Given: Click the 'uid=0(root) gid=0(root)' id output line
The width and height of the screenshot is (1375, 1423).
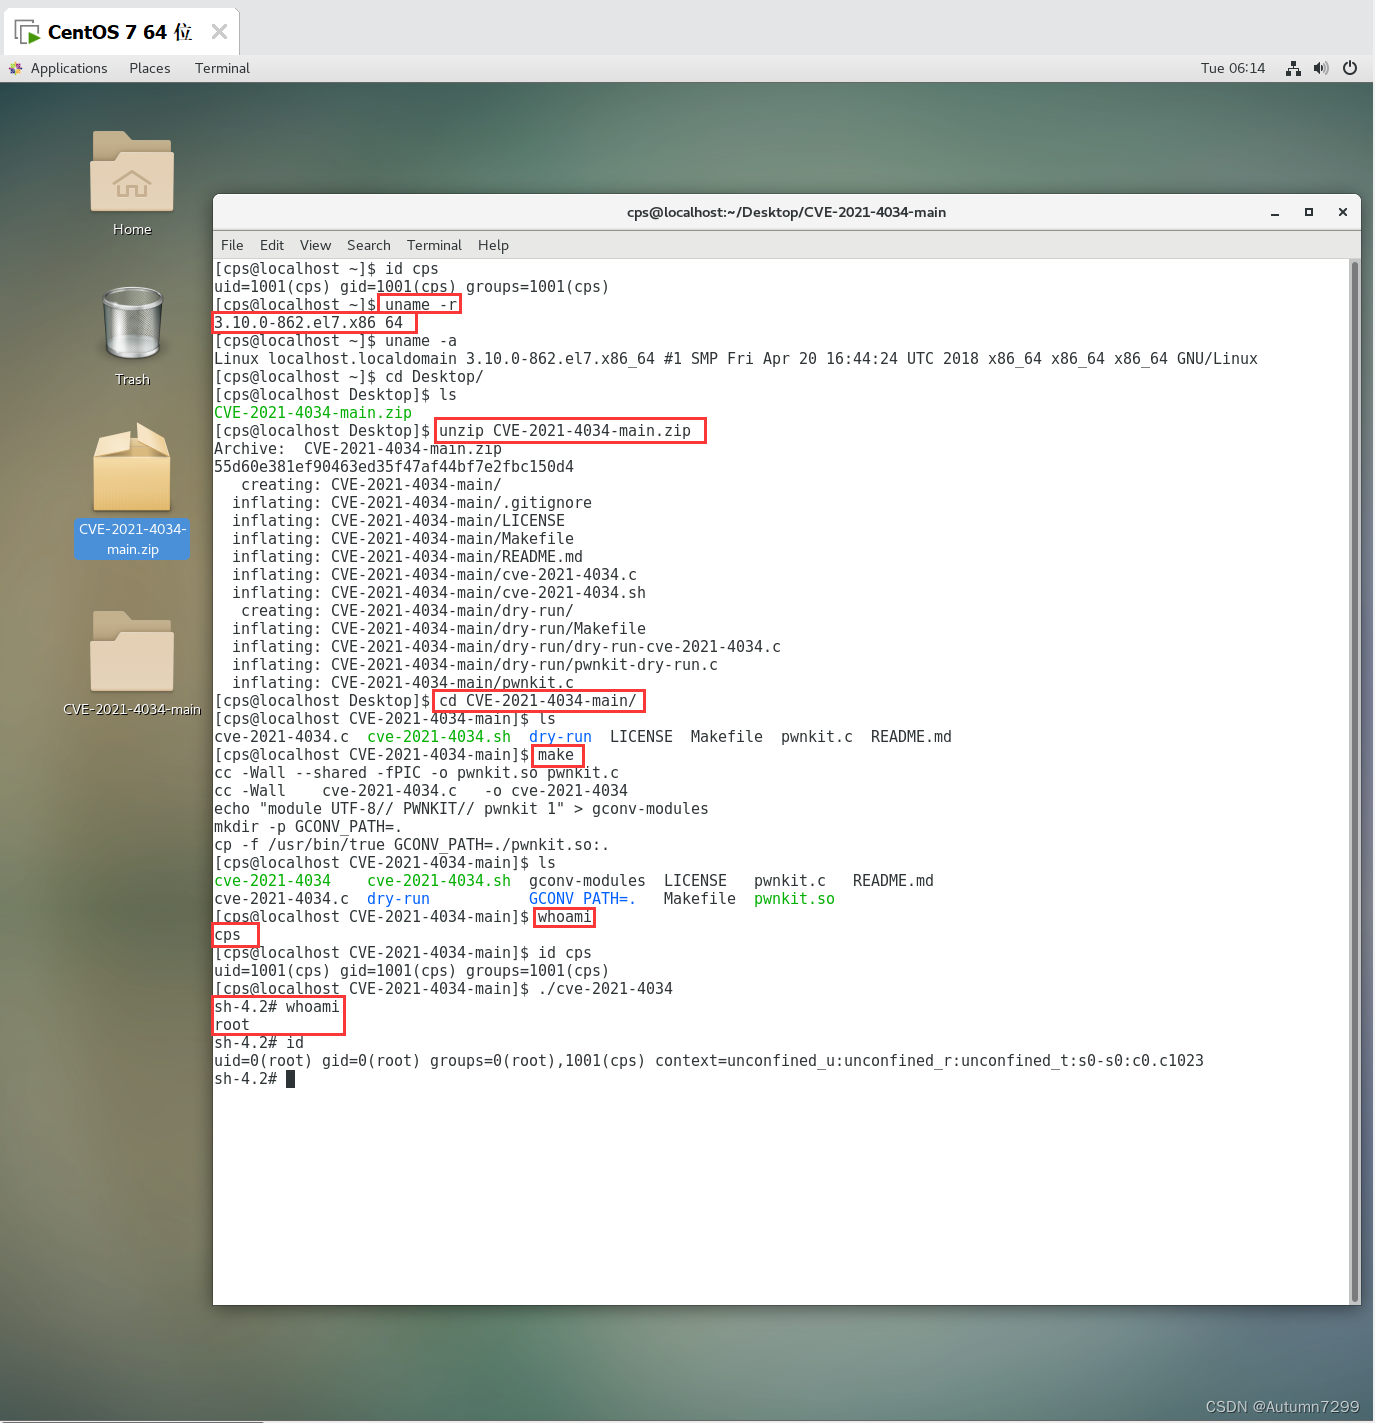Looking at the screenshot, I should pos(709,1061).
